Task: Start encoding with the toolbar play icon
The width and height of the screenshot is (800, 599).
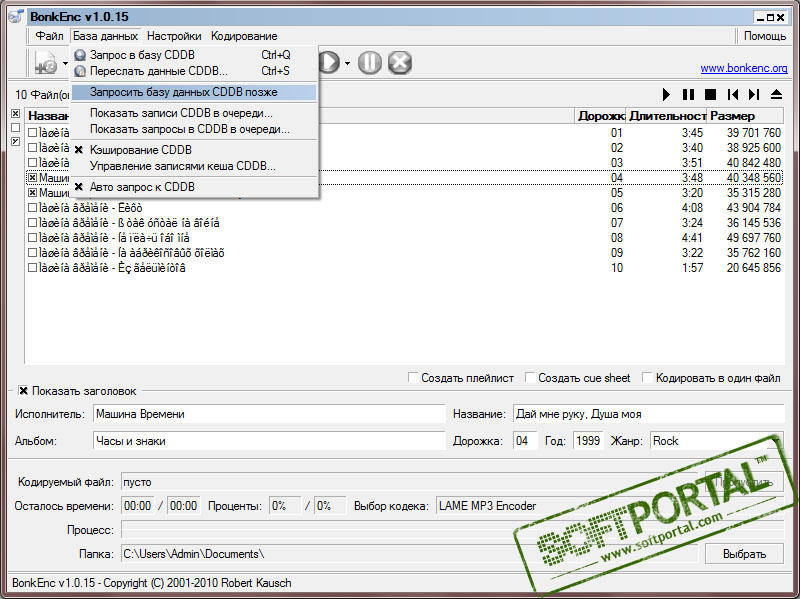Action: pyautogui.click(x=330, y=63)
